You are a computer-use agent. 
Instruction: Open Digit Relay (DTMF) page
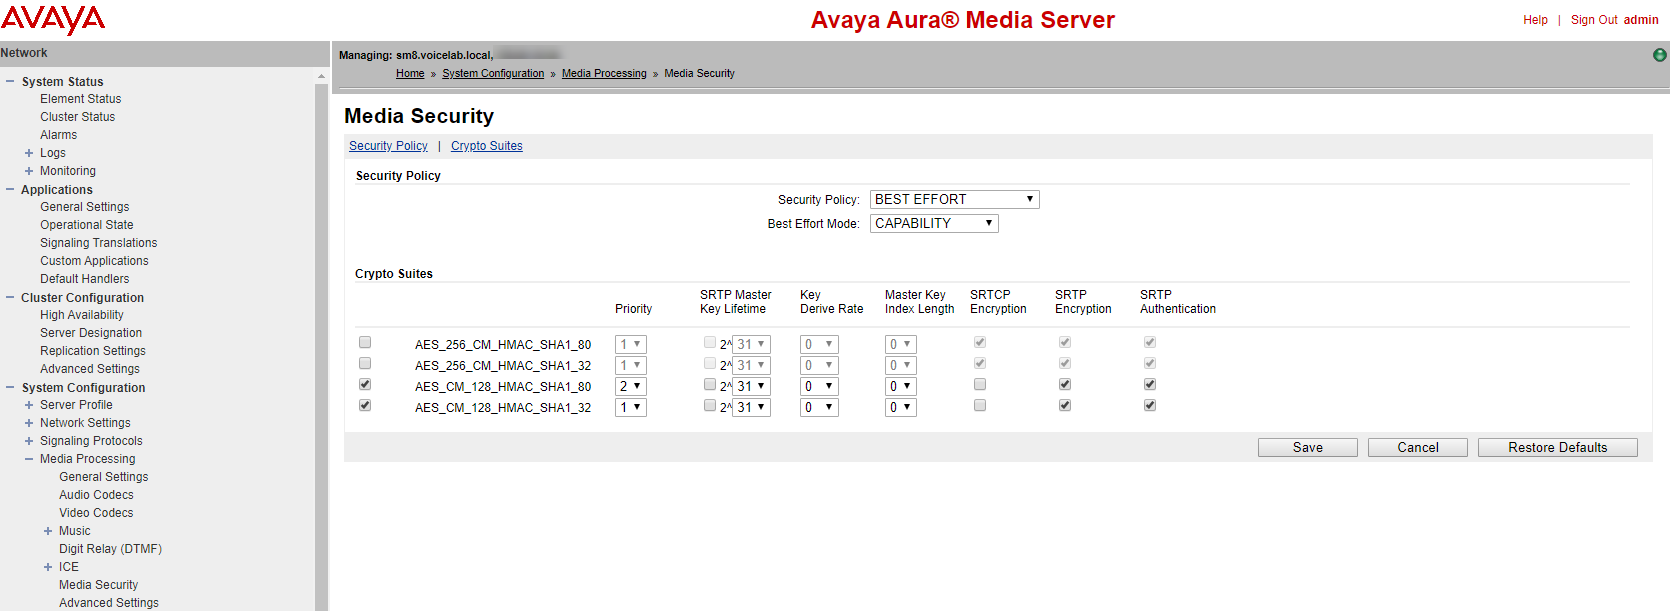click(110, 549)
